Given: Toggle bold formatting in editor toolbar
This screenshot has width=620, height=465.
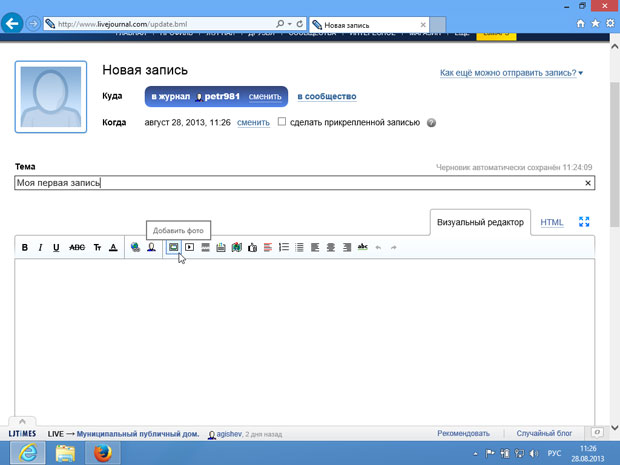Looking at the screenshot, I should (x=26, y=247).
